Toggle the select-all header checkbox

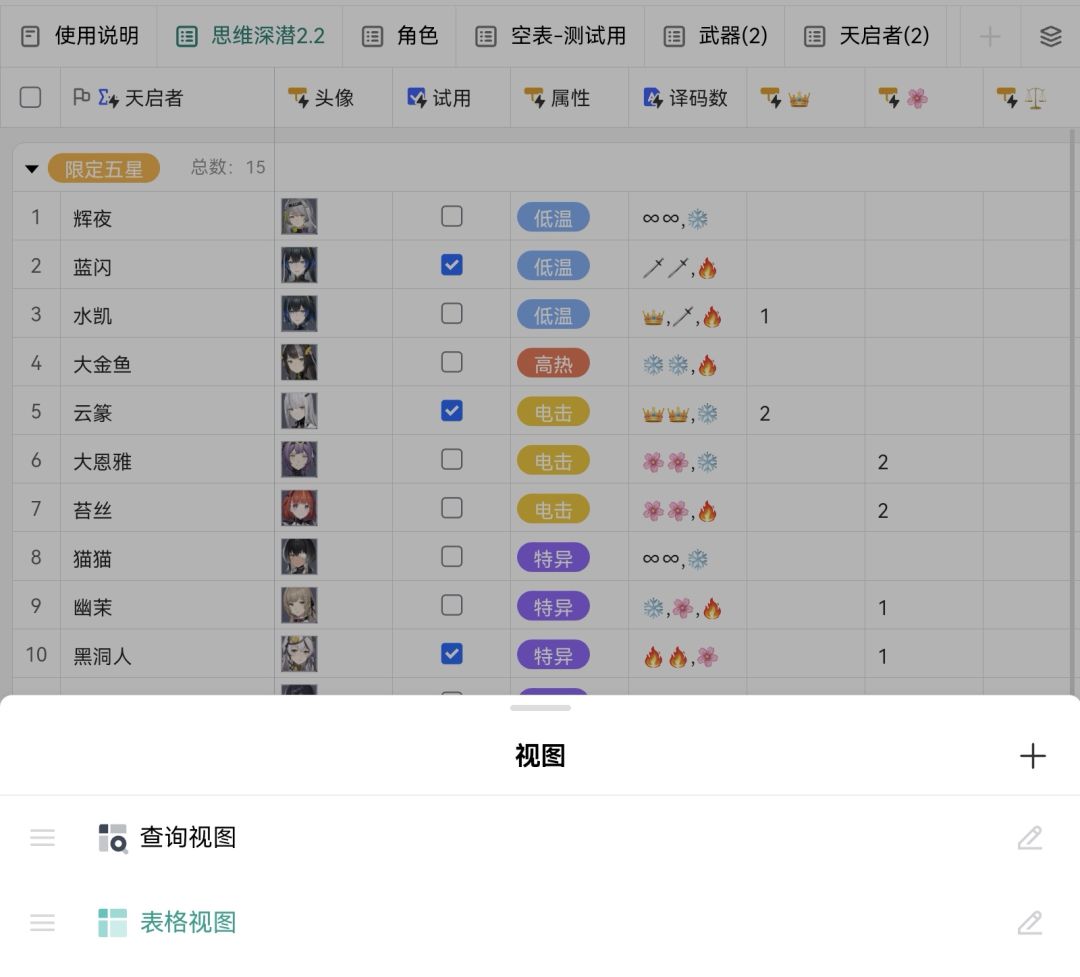[30, 98]
